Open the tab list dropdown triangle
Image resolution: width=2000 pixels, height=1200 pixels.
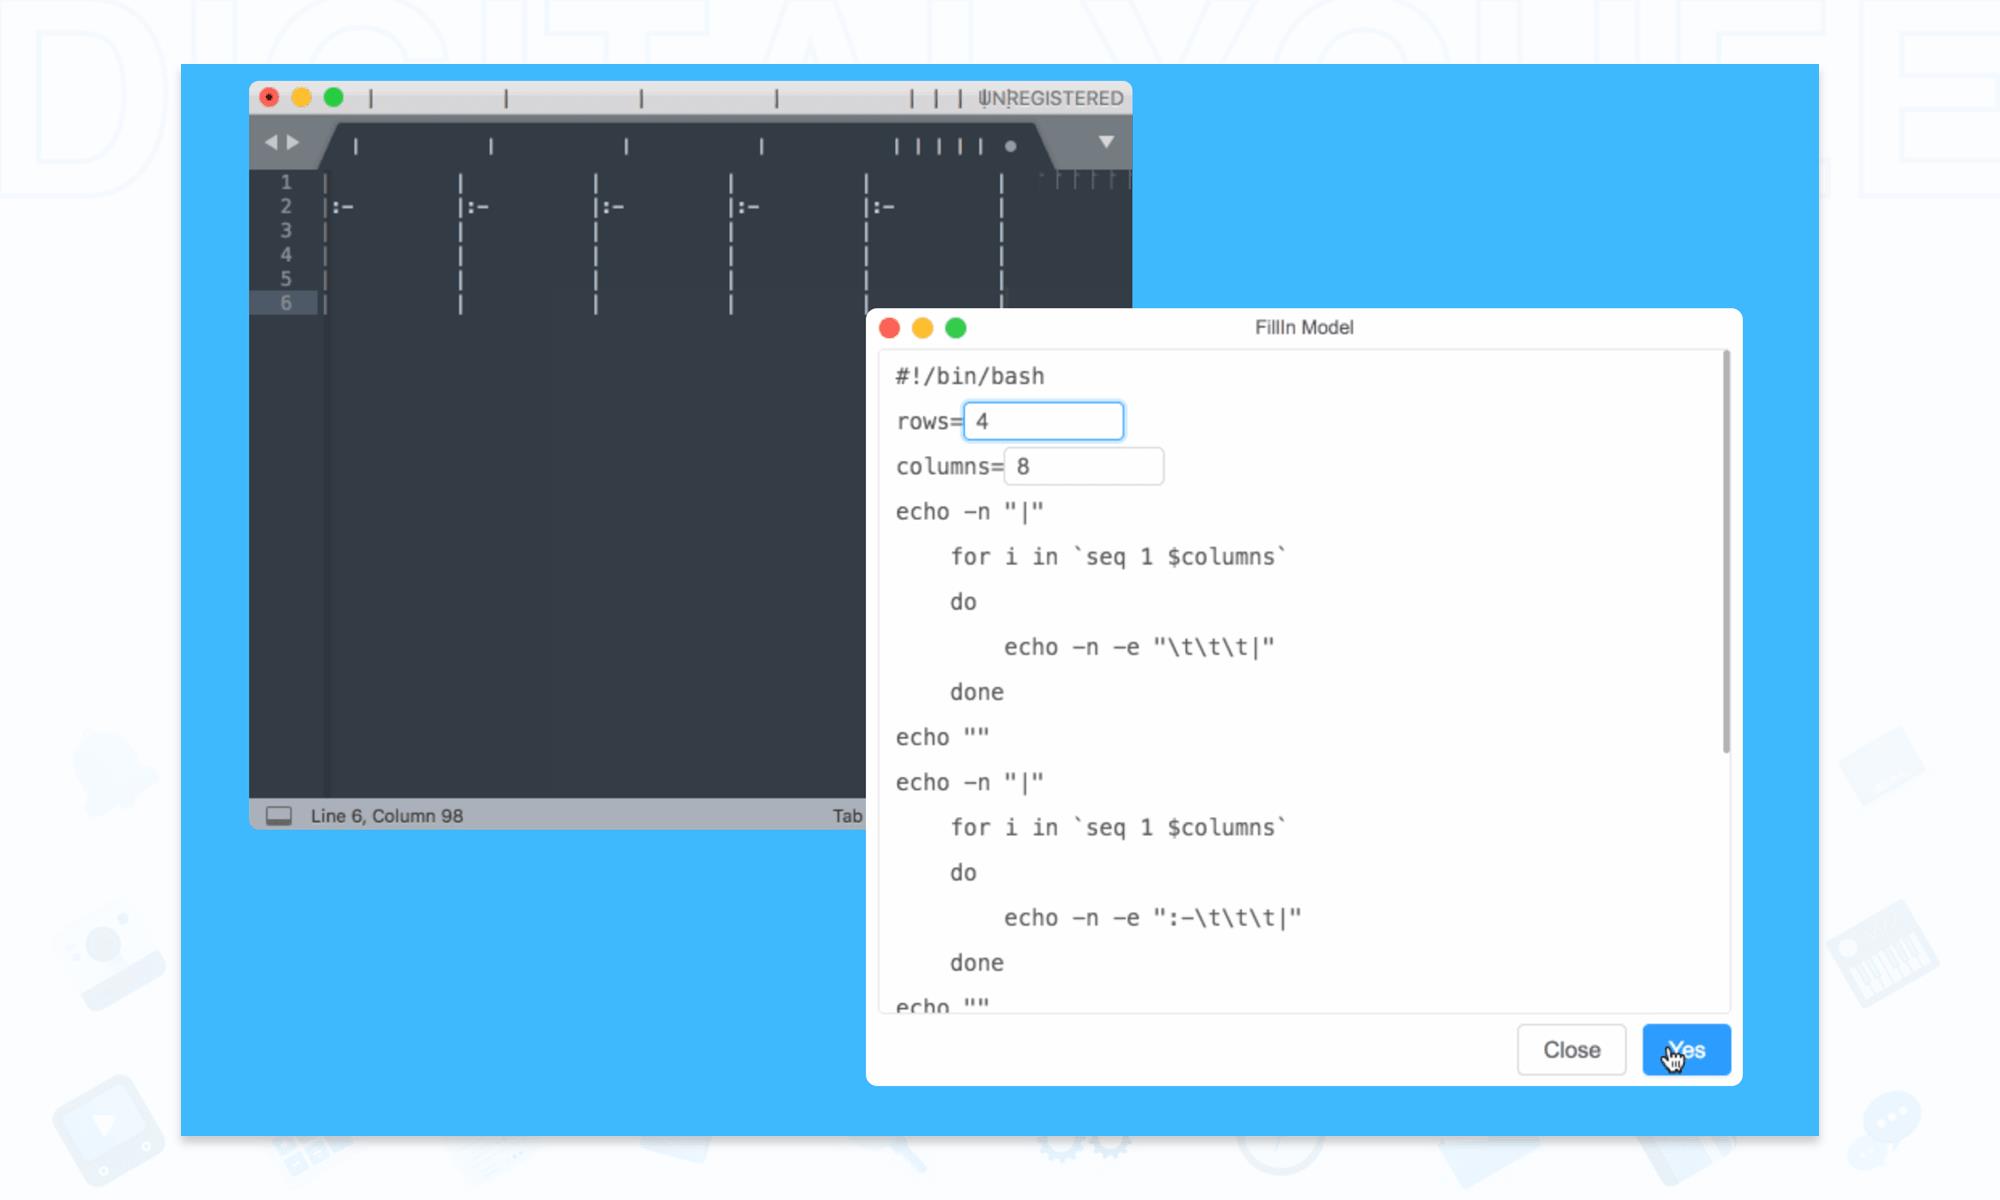pos(1106,142)
